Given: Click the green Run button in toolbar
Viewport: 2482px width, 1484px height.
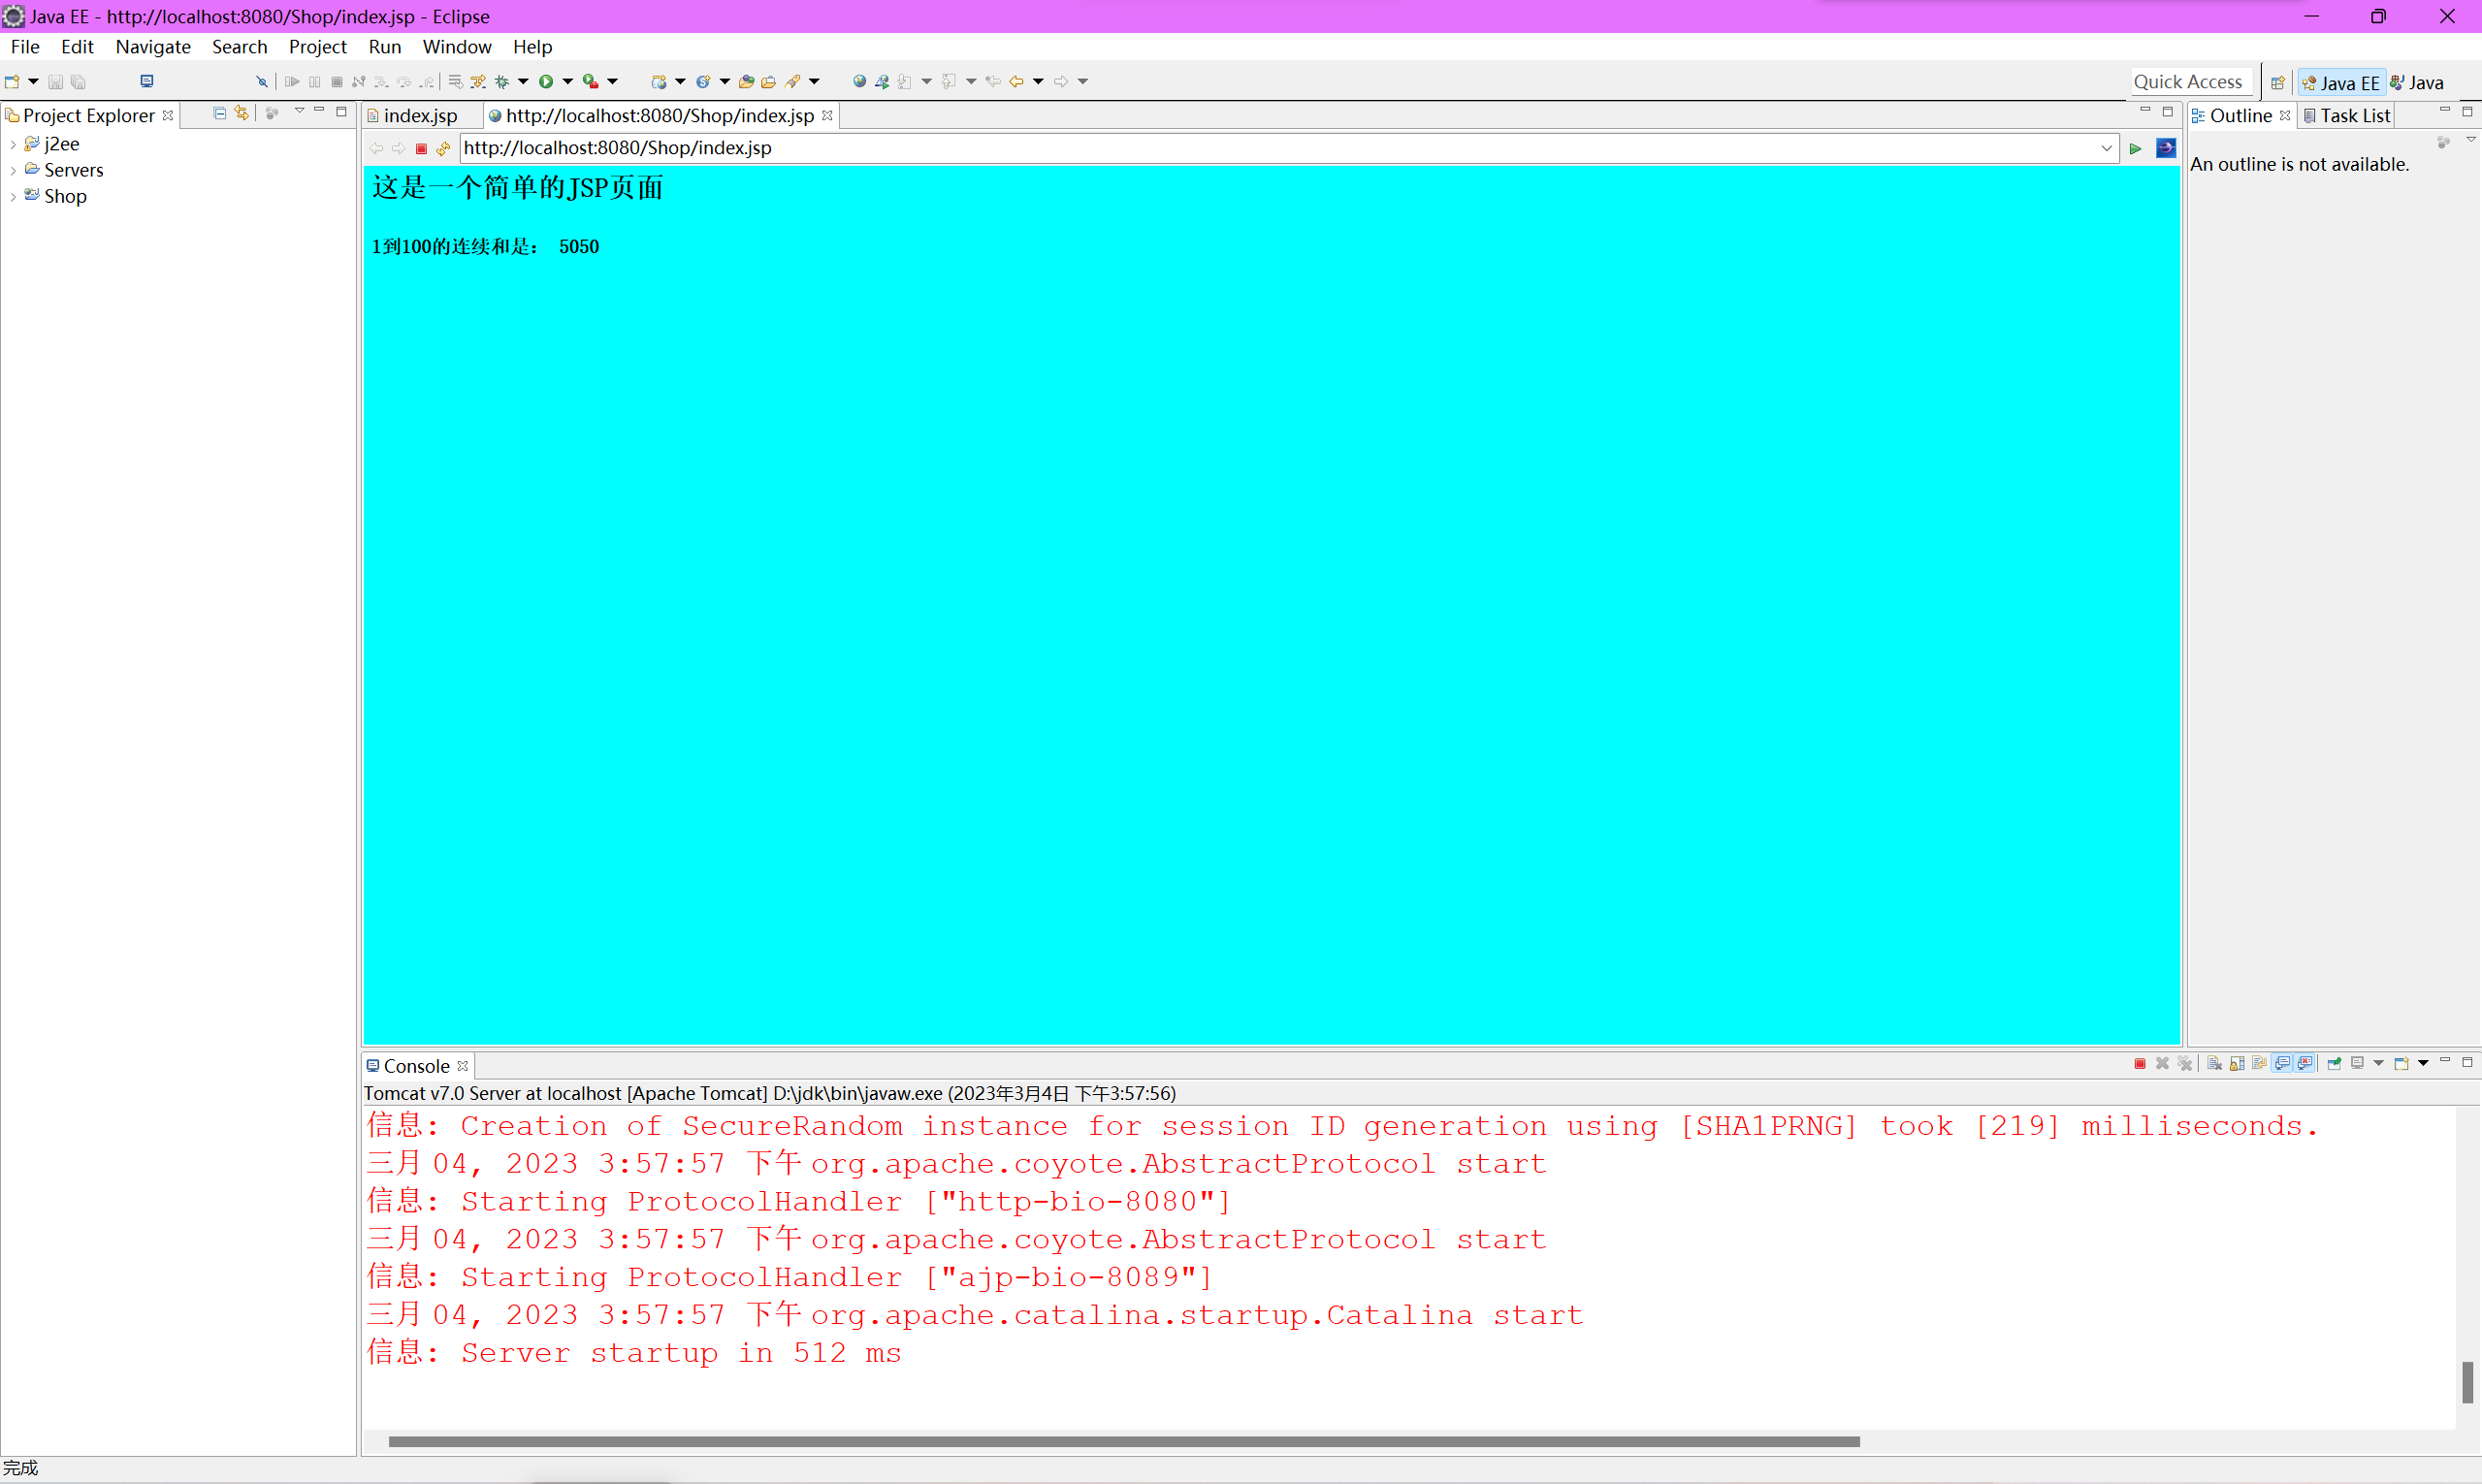Looking at the screenshot, I should click(546, 82).
